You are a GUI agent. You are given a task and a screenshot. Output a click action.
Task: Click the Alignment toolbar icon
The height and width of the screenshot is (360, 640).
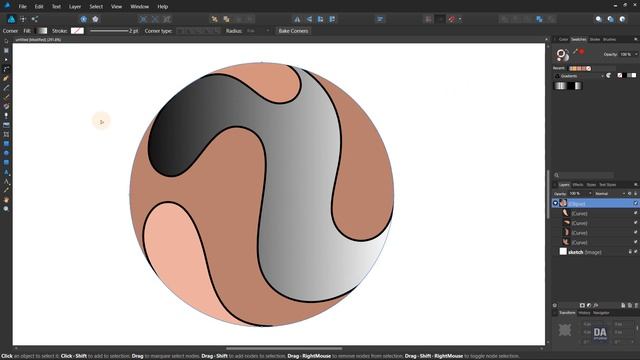380,19
